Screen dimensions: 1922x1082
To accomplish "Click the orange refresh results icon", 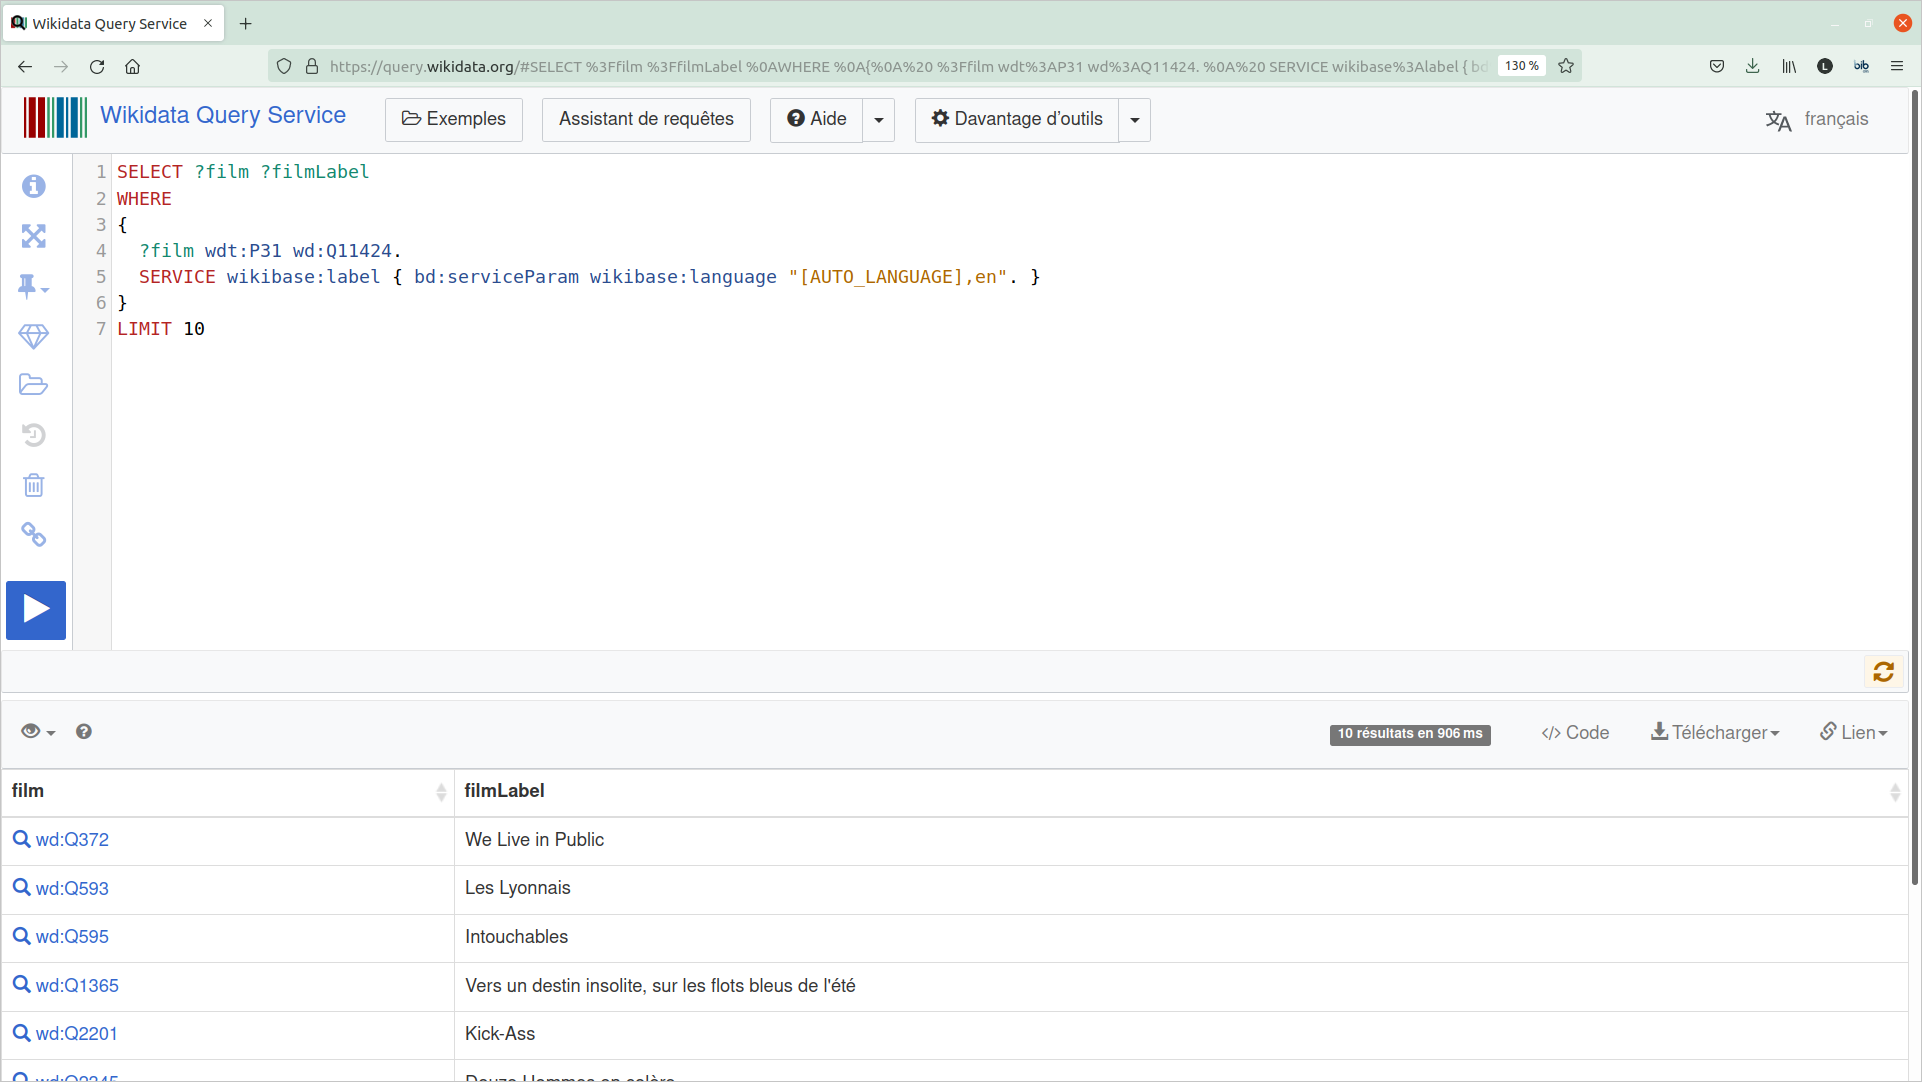I will point(1883,672).
